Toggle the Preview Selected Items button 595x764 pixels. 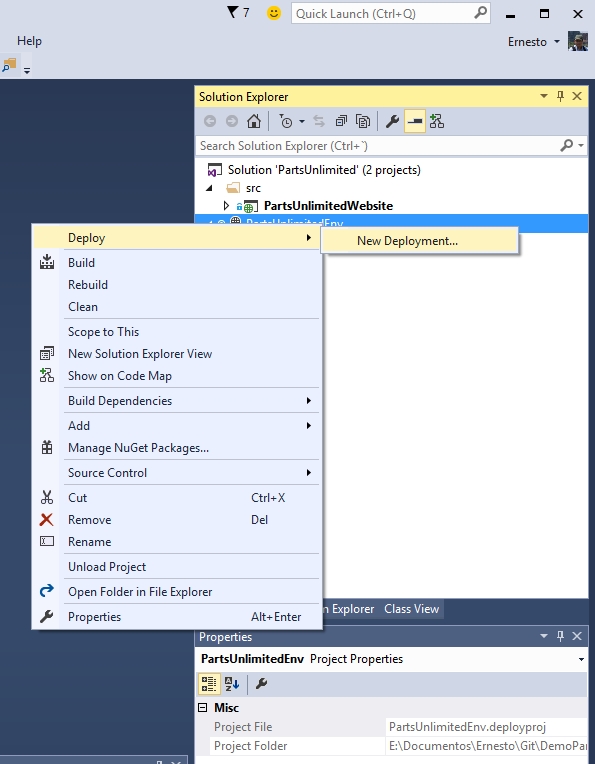click(x=415, y=121)
